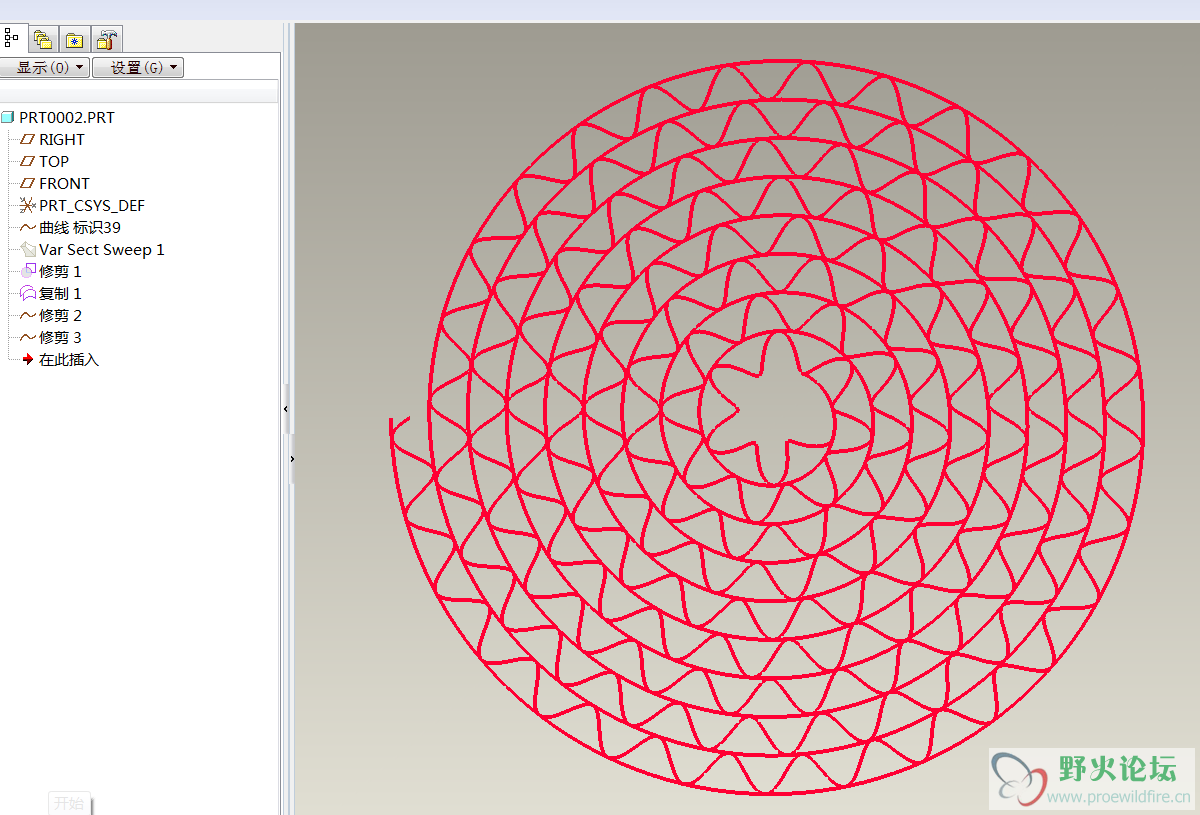Open the Favorites folder tab
The height and width of the screenshot is (815, 1200).
(74, 40)
